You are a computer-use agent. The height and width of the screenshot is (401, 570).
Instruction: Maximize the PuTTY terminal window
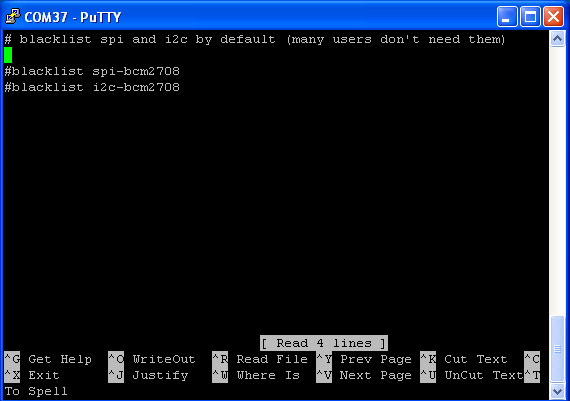(x=530, y=17)
